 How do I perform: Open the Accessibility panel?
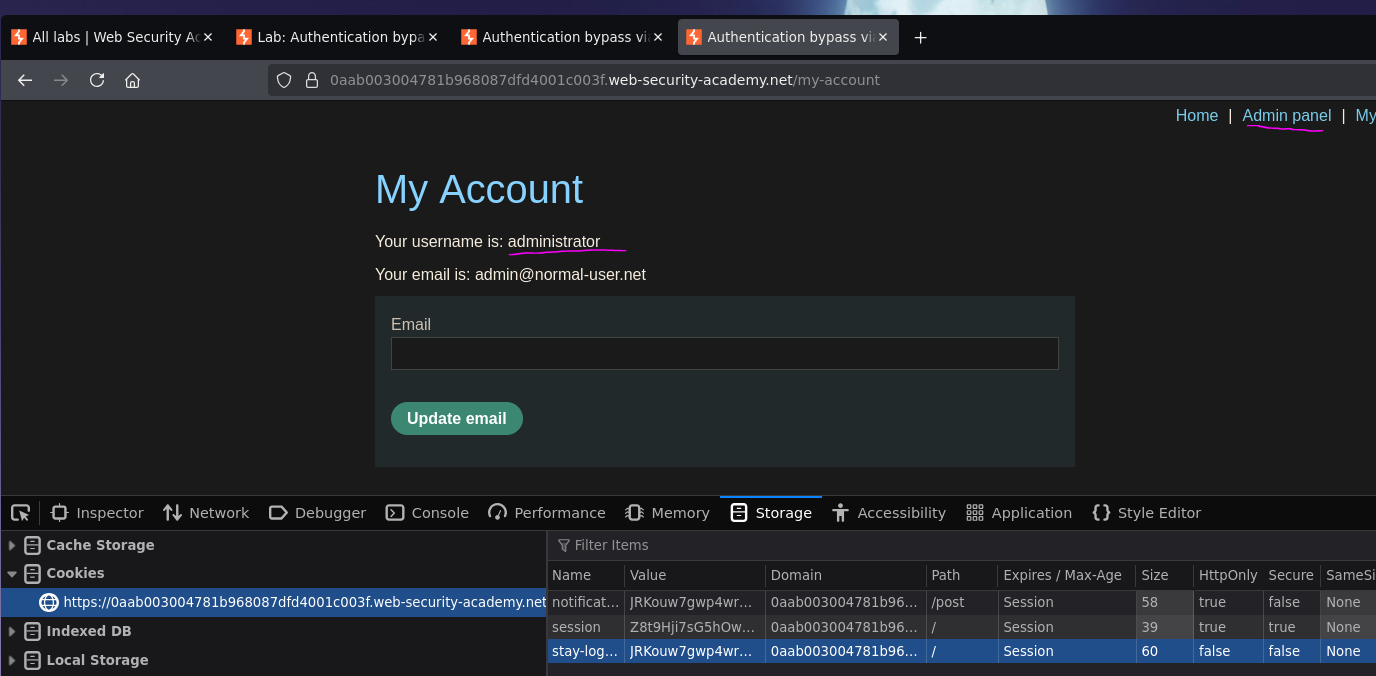coord(888,513)
